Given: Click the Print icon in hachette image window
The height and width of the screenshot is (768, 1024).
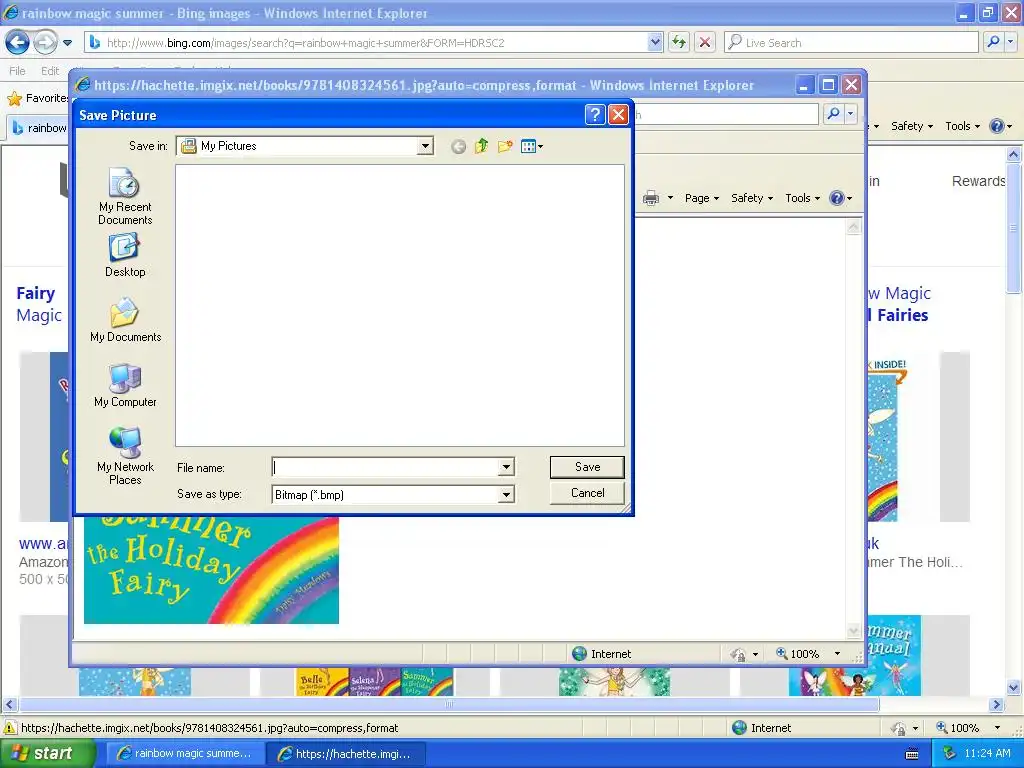Looking at the screenshot, I should click(651, 198).
